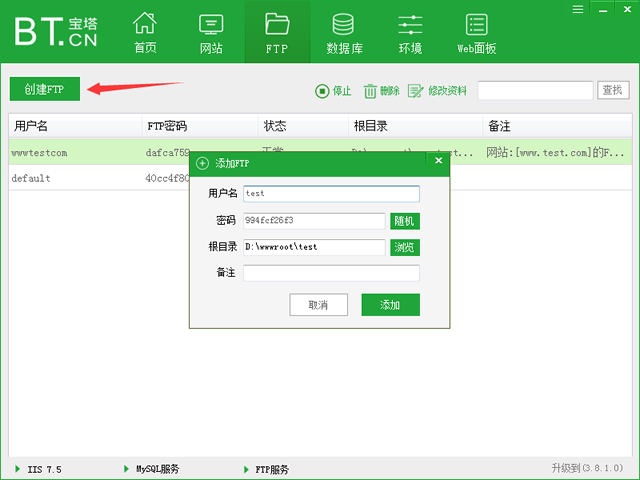The width and height of the screenshot is (640, 480).
Task: Switch to the Web面板 panel
Action: click(477, 32)
